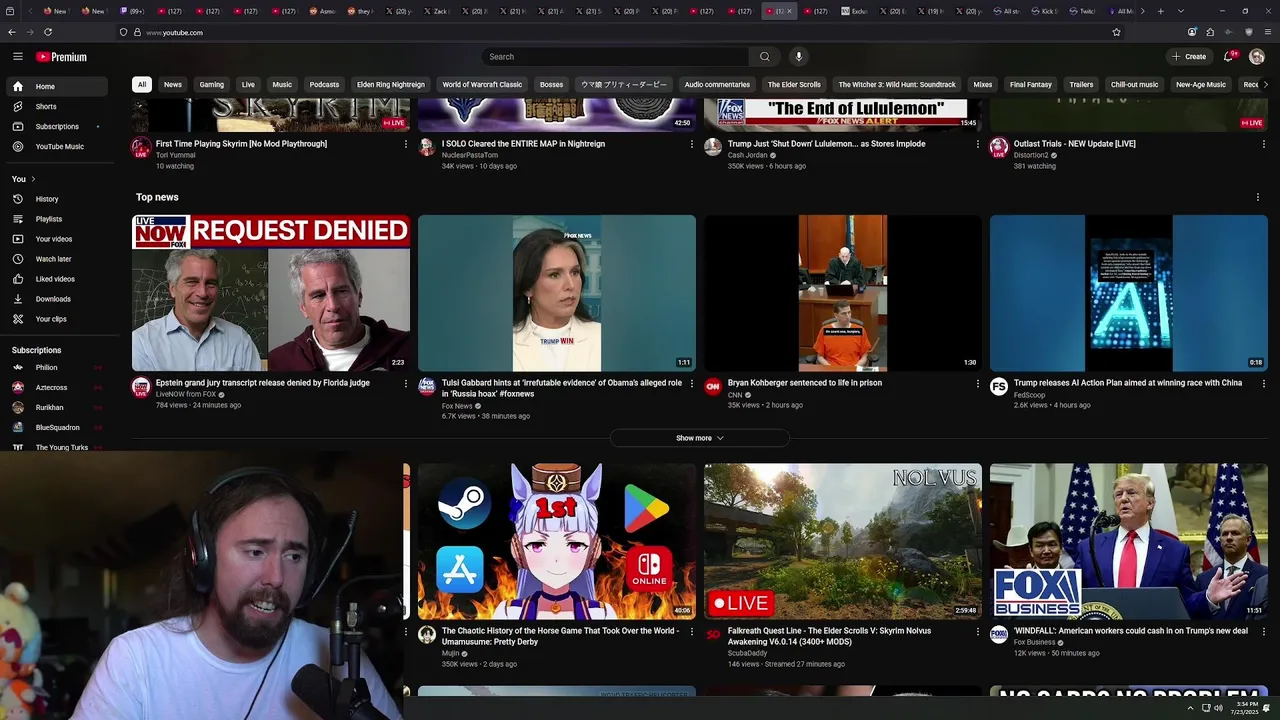Select the Gaming filter chip
Screen dimensions: 1280x720
click(212, 85)
